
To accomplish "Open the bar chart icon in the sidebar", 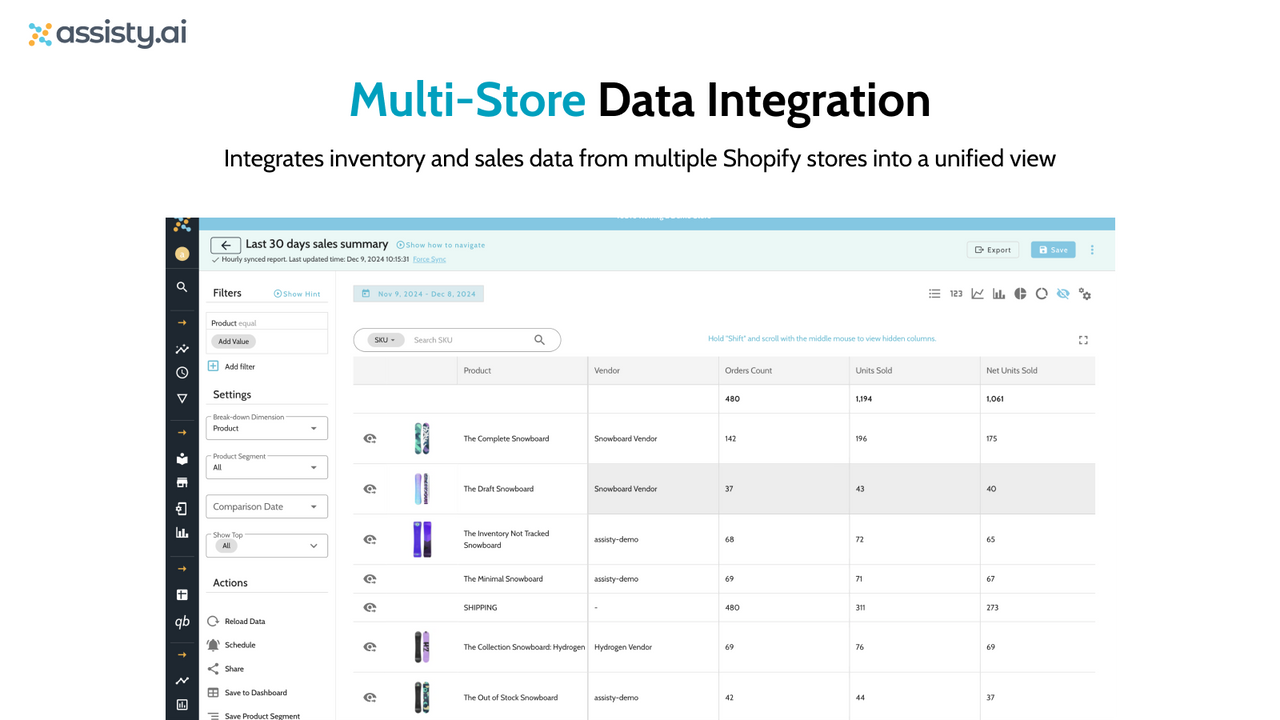I will pos(182,533).
